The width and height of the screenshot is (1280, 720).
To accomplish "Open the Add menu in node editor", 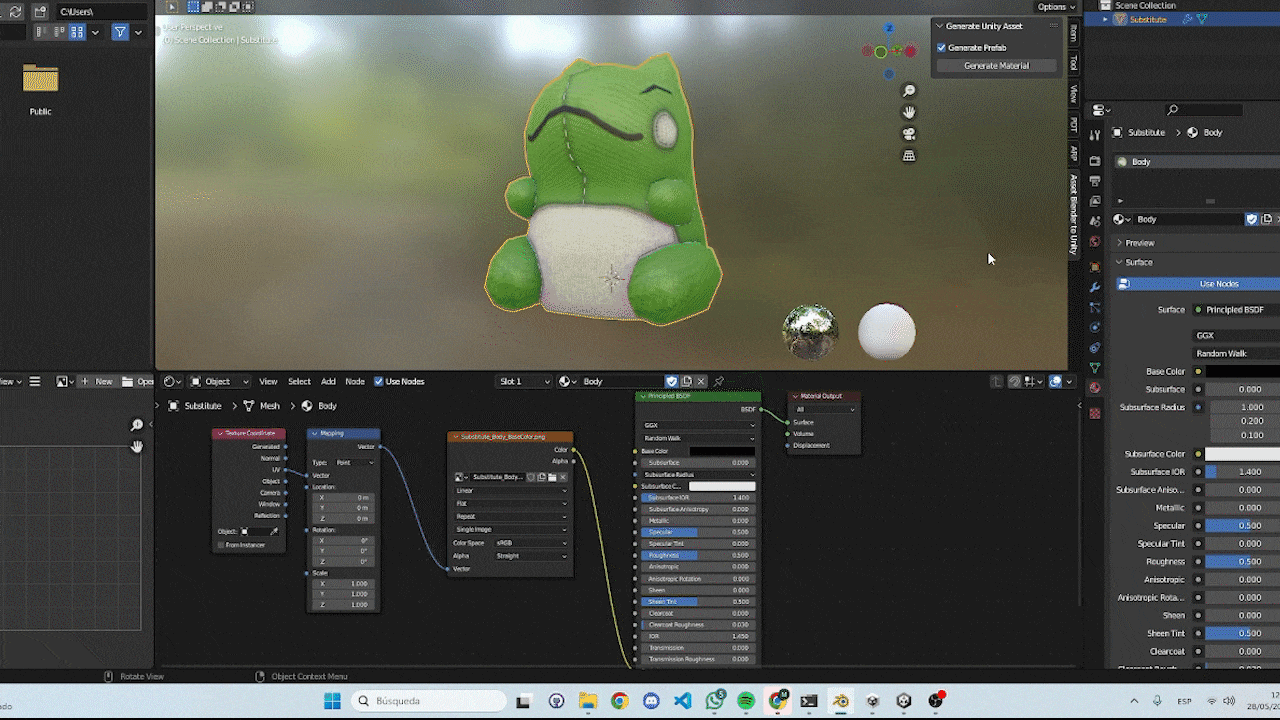I will click(328, 381).
